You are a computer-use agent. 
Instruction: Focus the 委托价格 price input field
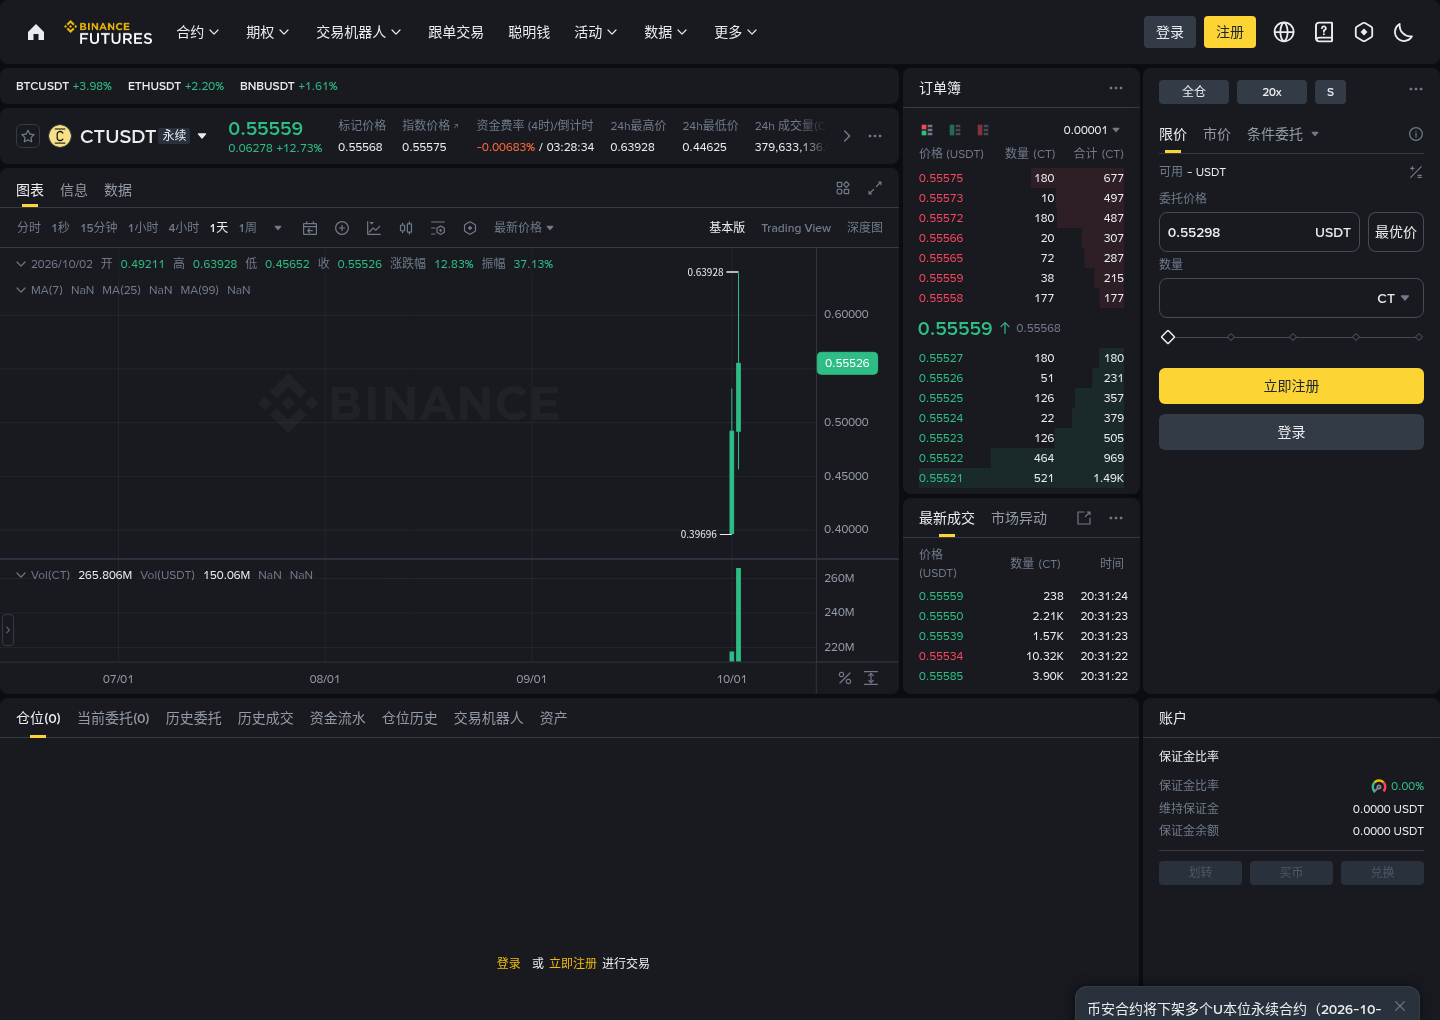click(x=1259, y=232)
